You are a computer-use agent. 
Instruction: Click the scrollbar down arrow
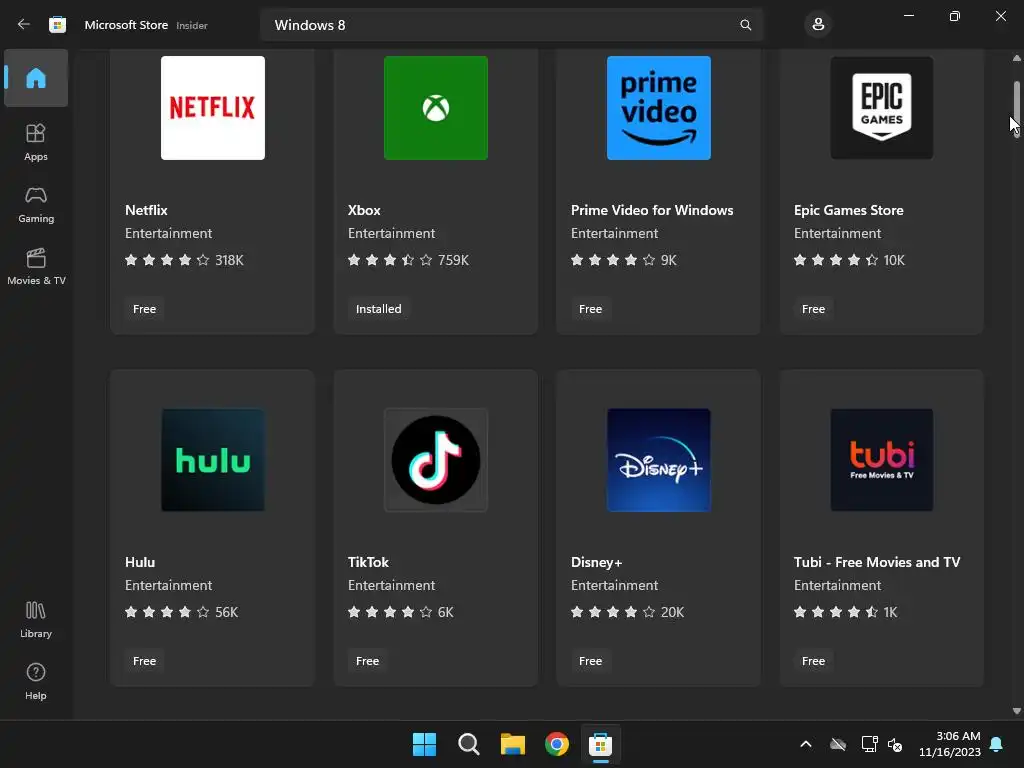tap(1016, 711)
